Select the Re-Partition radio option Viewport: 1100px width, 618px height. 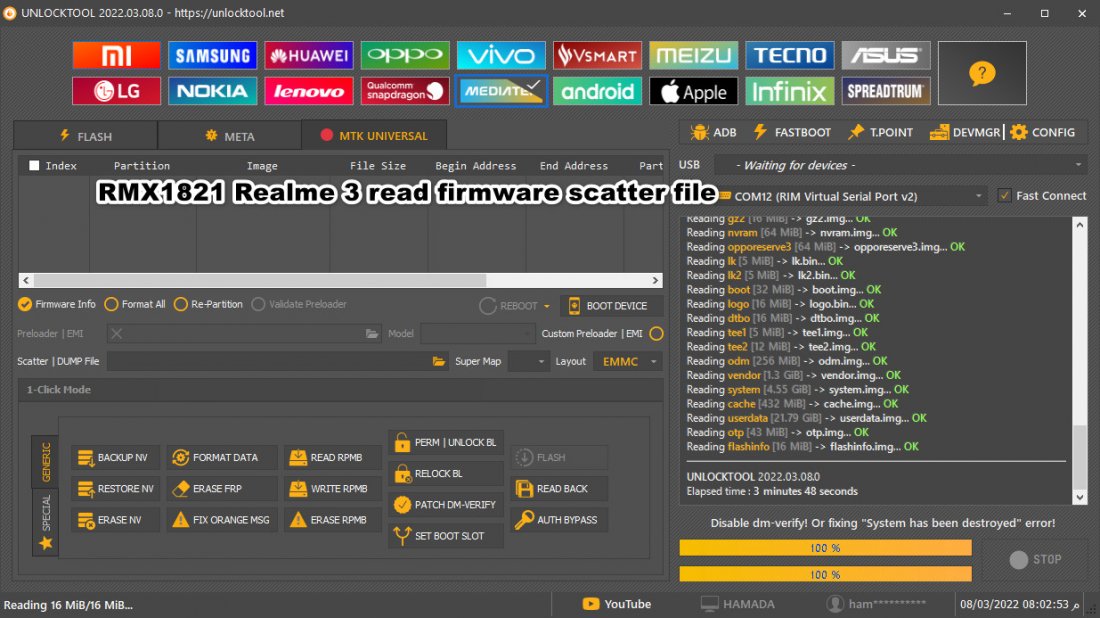[x=208, y=304]
